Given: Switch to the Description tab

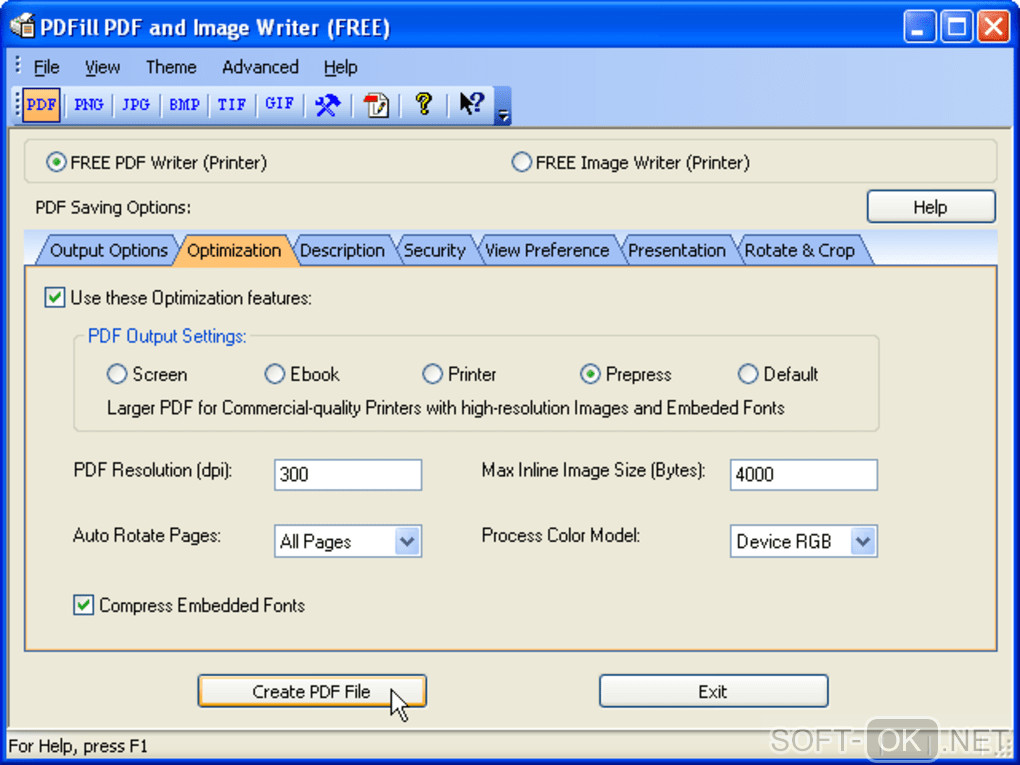Looking at the screenshot, I should (342, 250).
